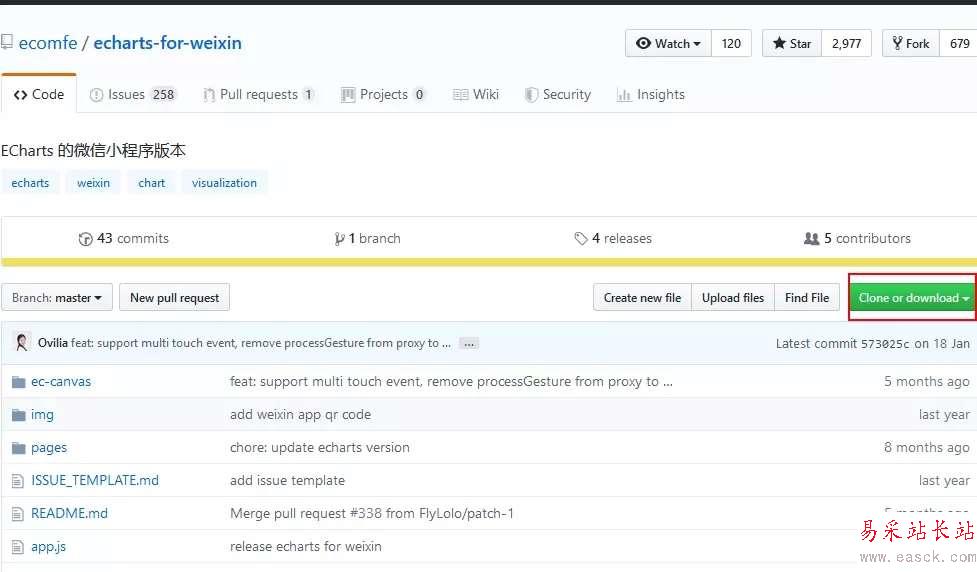Click the ec-canvas folder icon

19,382
